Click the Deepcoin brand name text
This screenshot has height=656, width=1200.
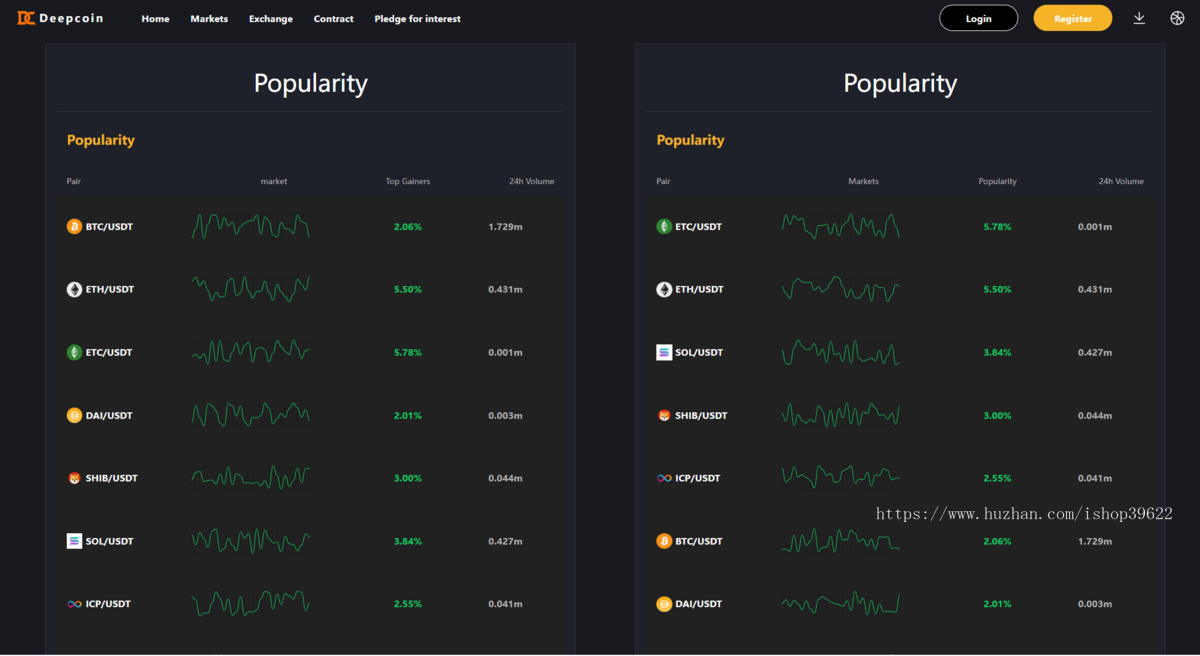[x=71, y=18]
